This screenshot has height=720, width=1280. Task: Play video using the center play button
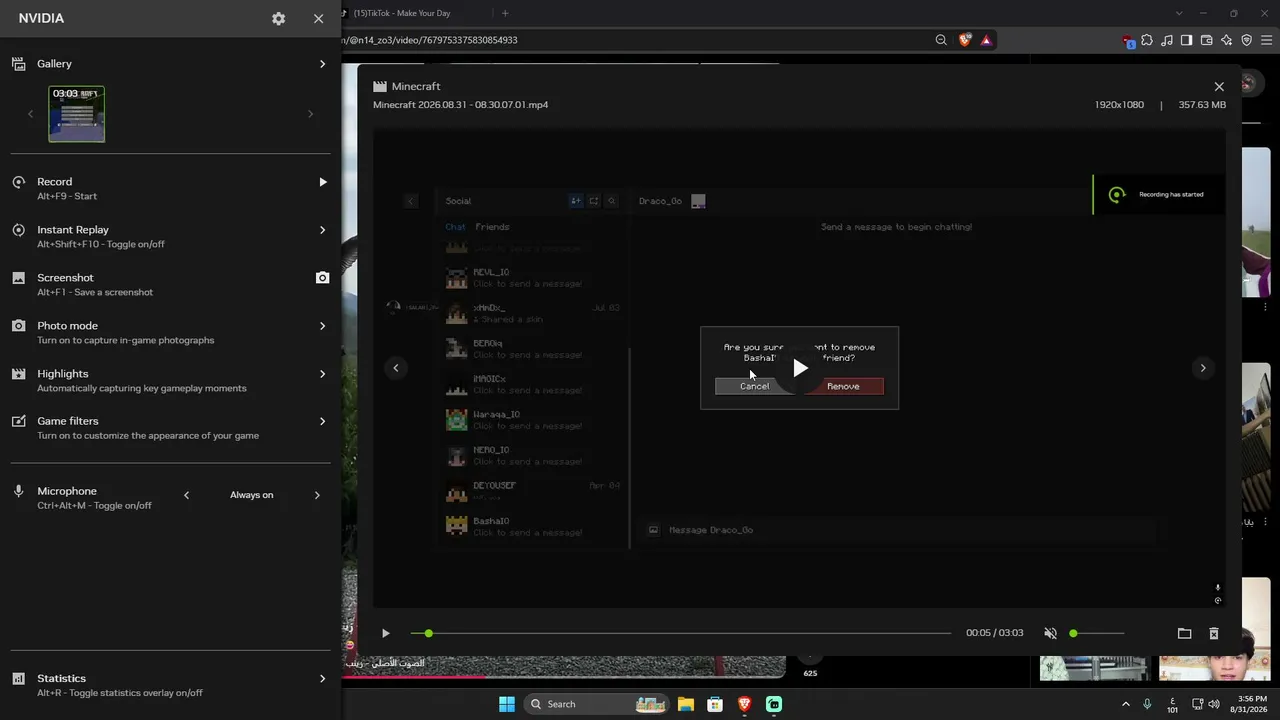[x=800, y=368]
